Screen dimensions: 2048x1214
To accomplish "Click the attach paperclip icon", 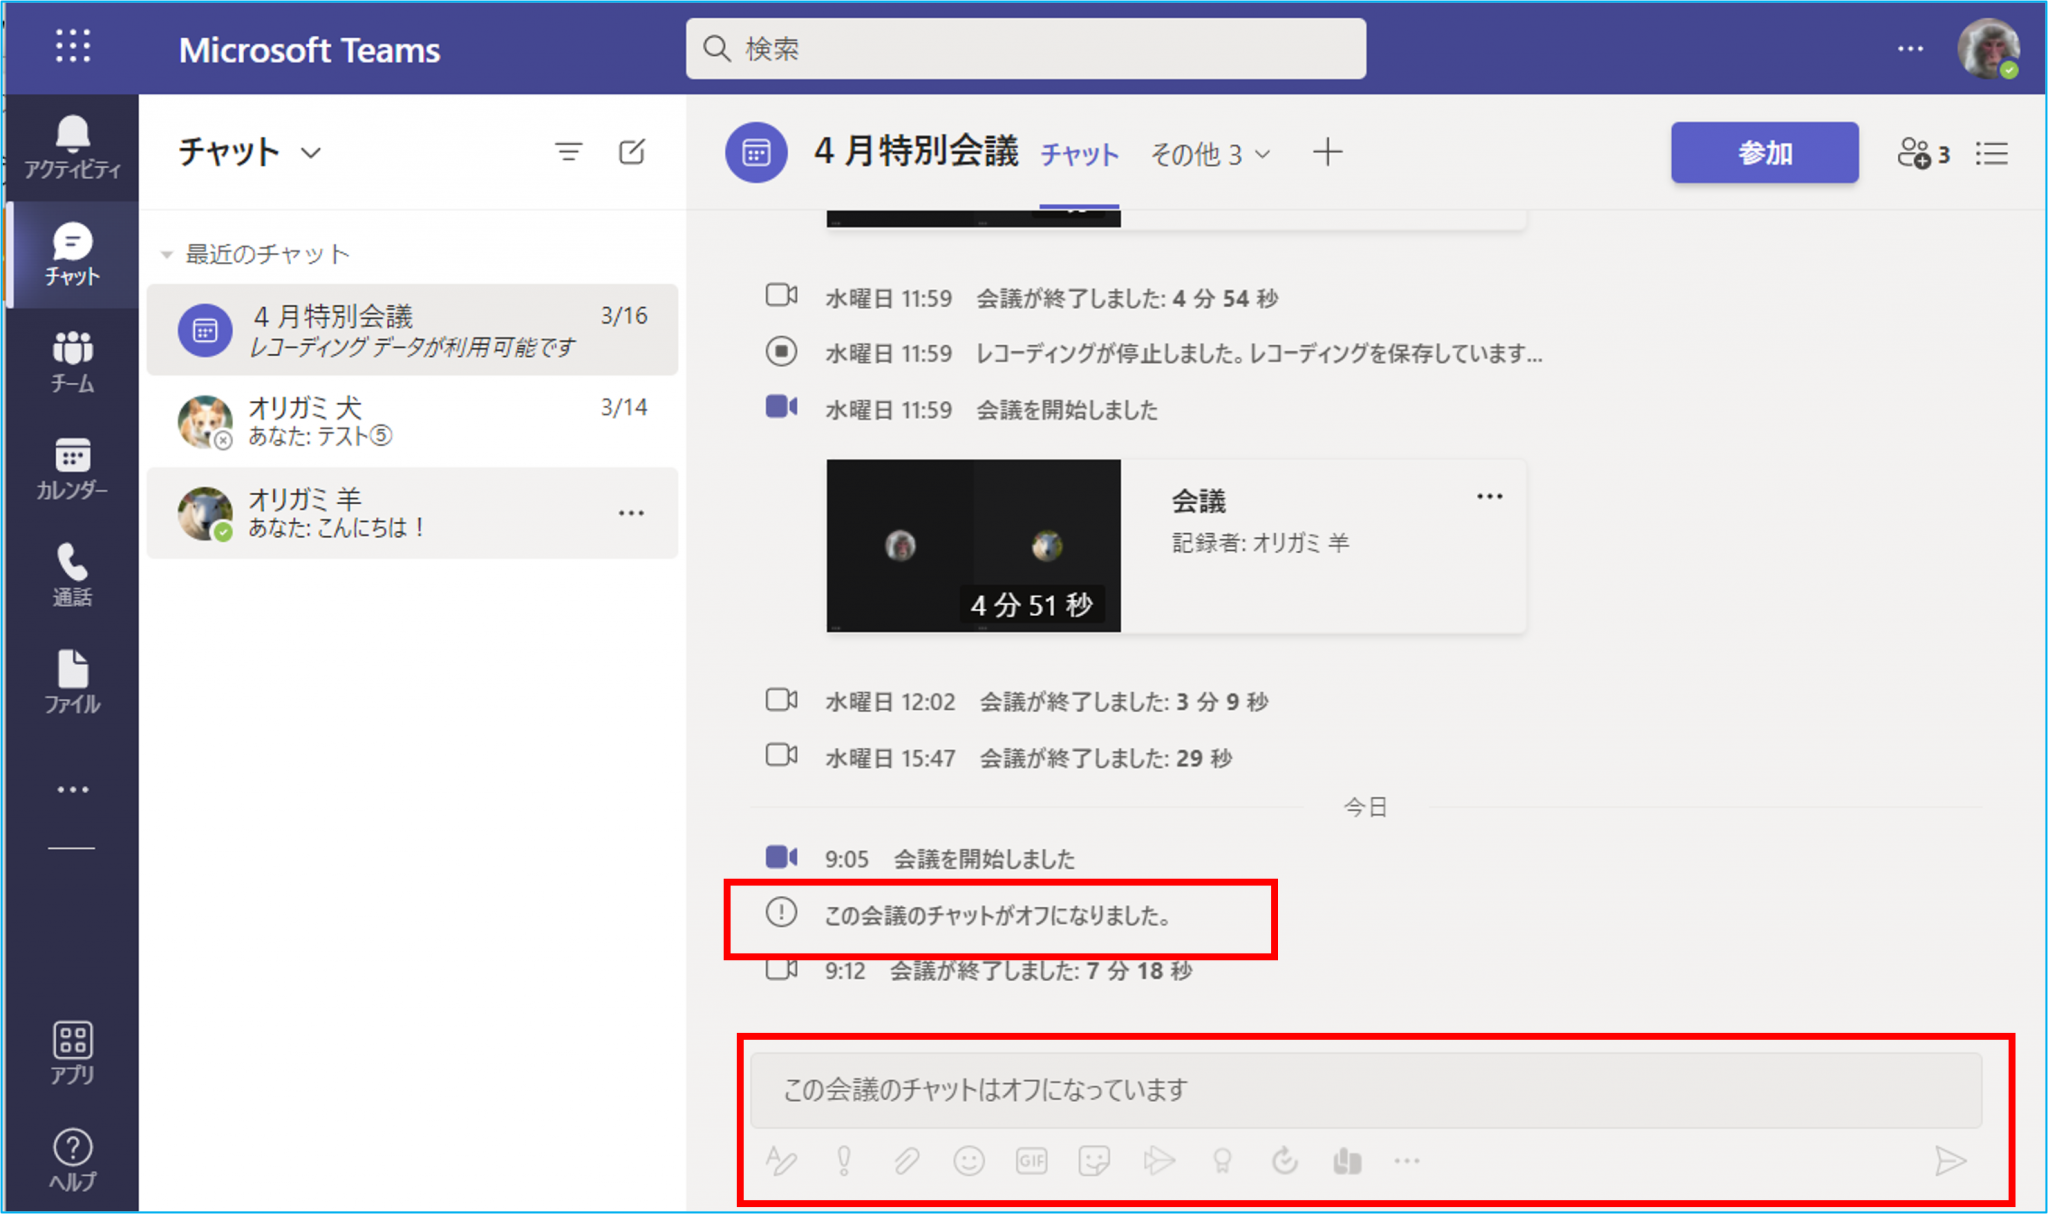I will tap(906, 1160).
